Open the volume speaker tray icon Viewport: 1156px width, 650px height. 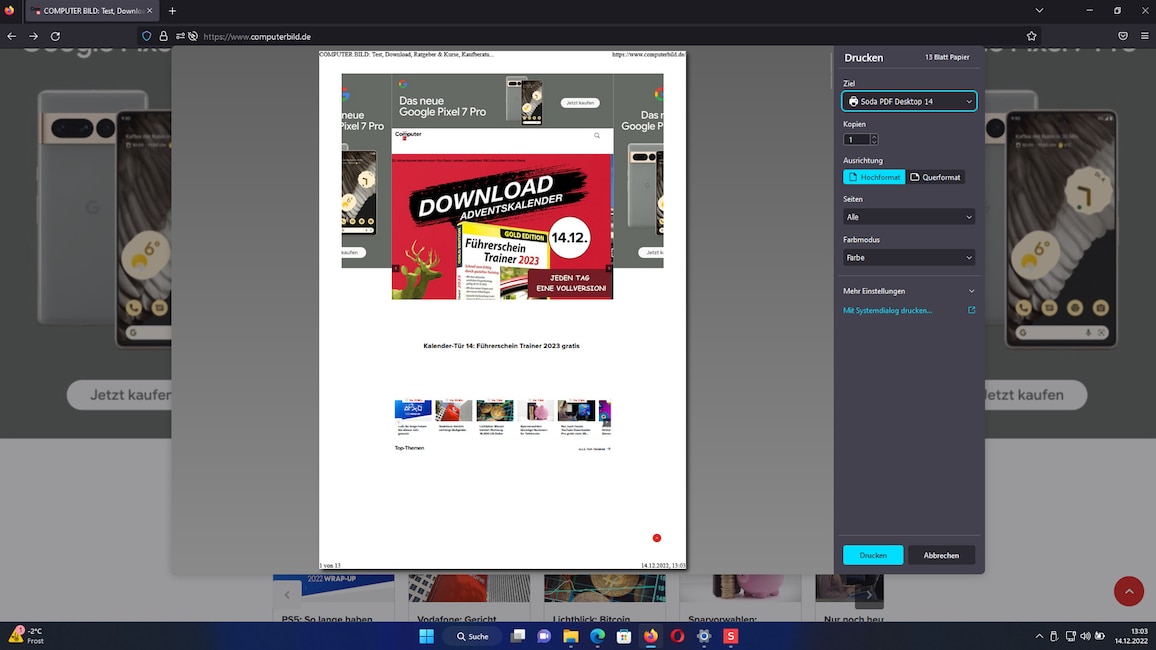point(1085,636)
